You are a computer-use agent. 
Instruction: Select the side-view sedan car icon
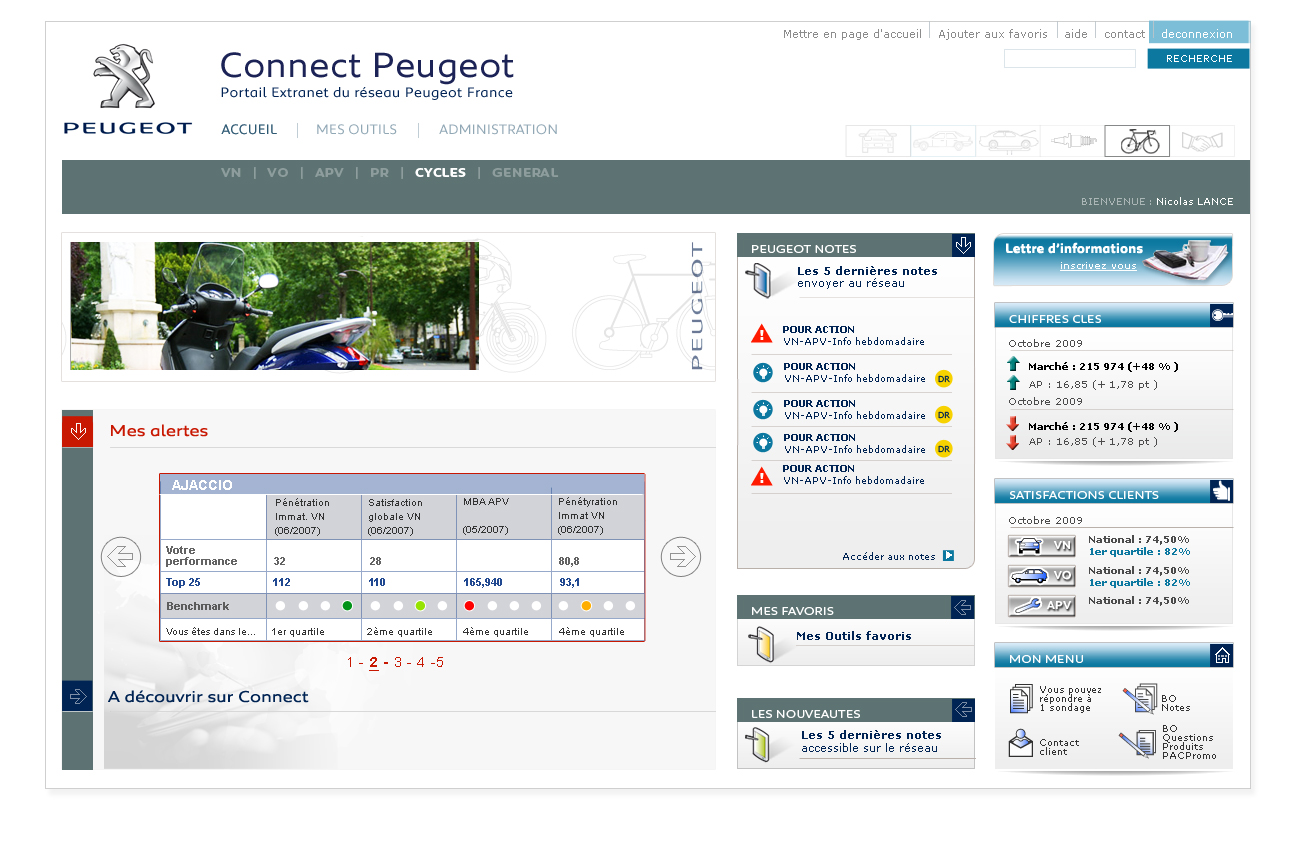[943, 141]
